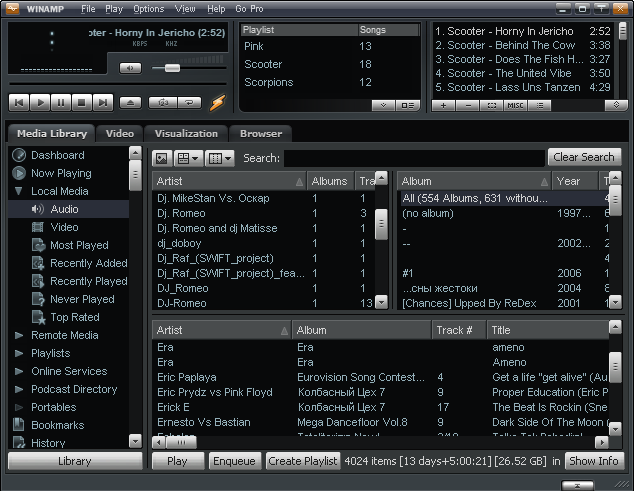The height and width of the screenshot is (491, 634).
Task: Select the DJ-Romeo artist row
Action: point(263,303)
